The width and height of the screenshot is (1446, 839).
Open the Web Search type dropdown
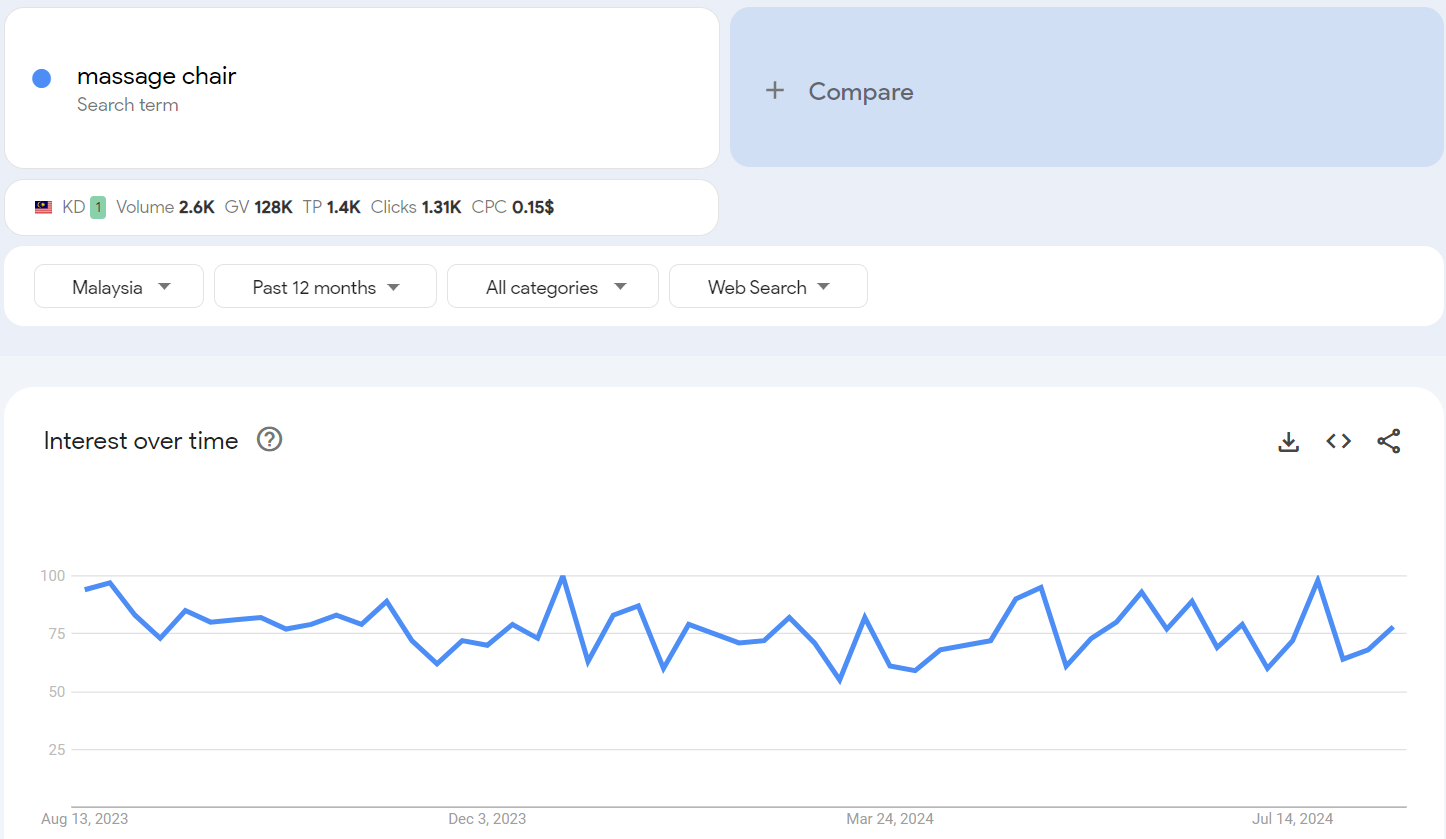pos(767,287)
